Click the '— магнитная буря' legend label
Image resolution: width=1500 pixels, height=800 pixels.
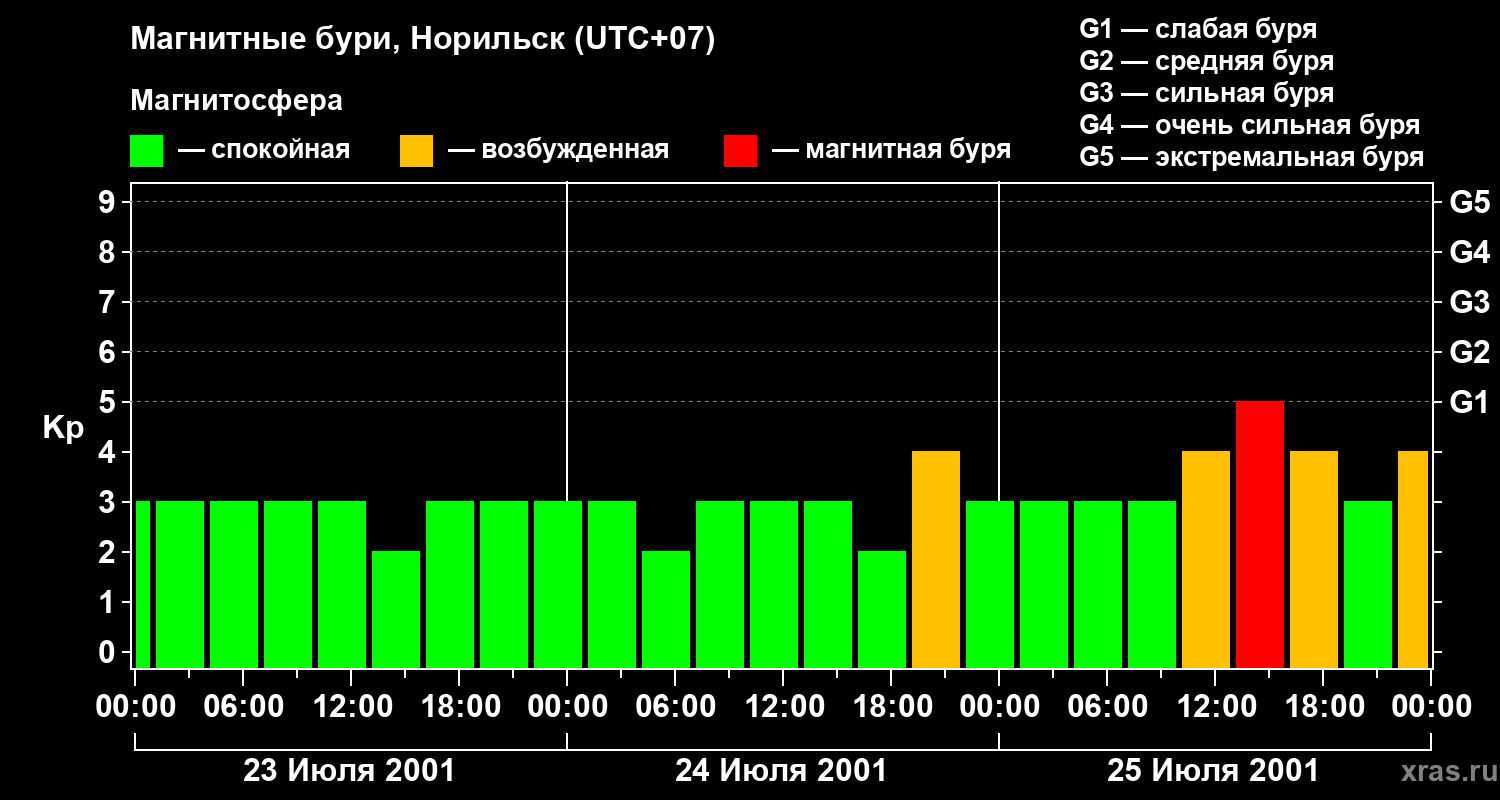(891, 150)
